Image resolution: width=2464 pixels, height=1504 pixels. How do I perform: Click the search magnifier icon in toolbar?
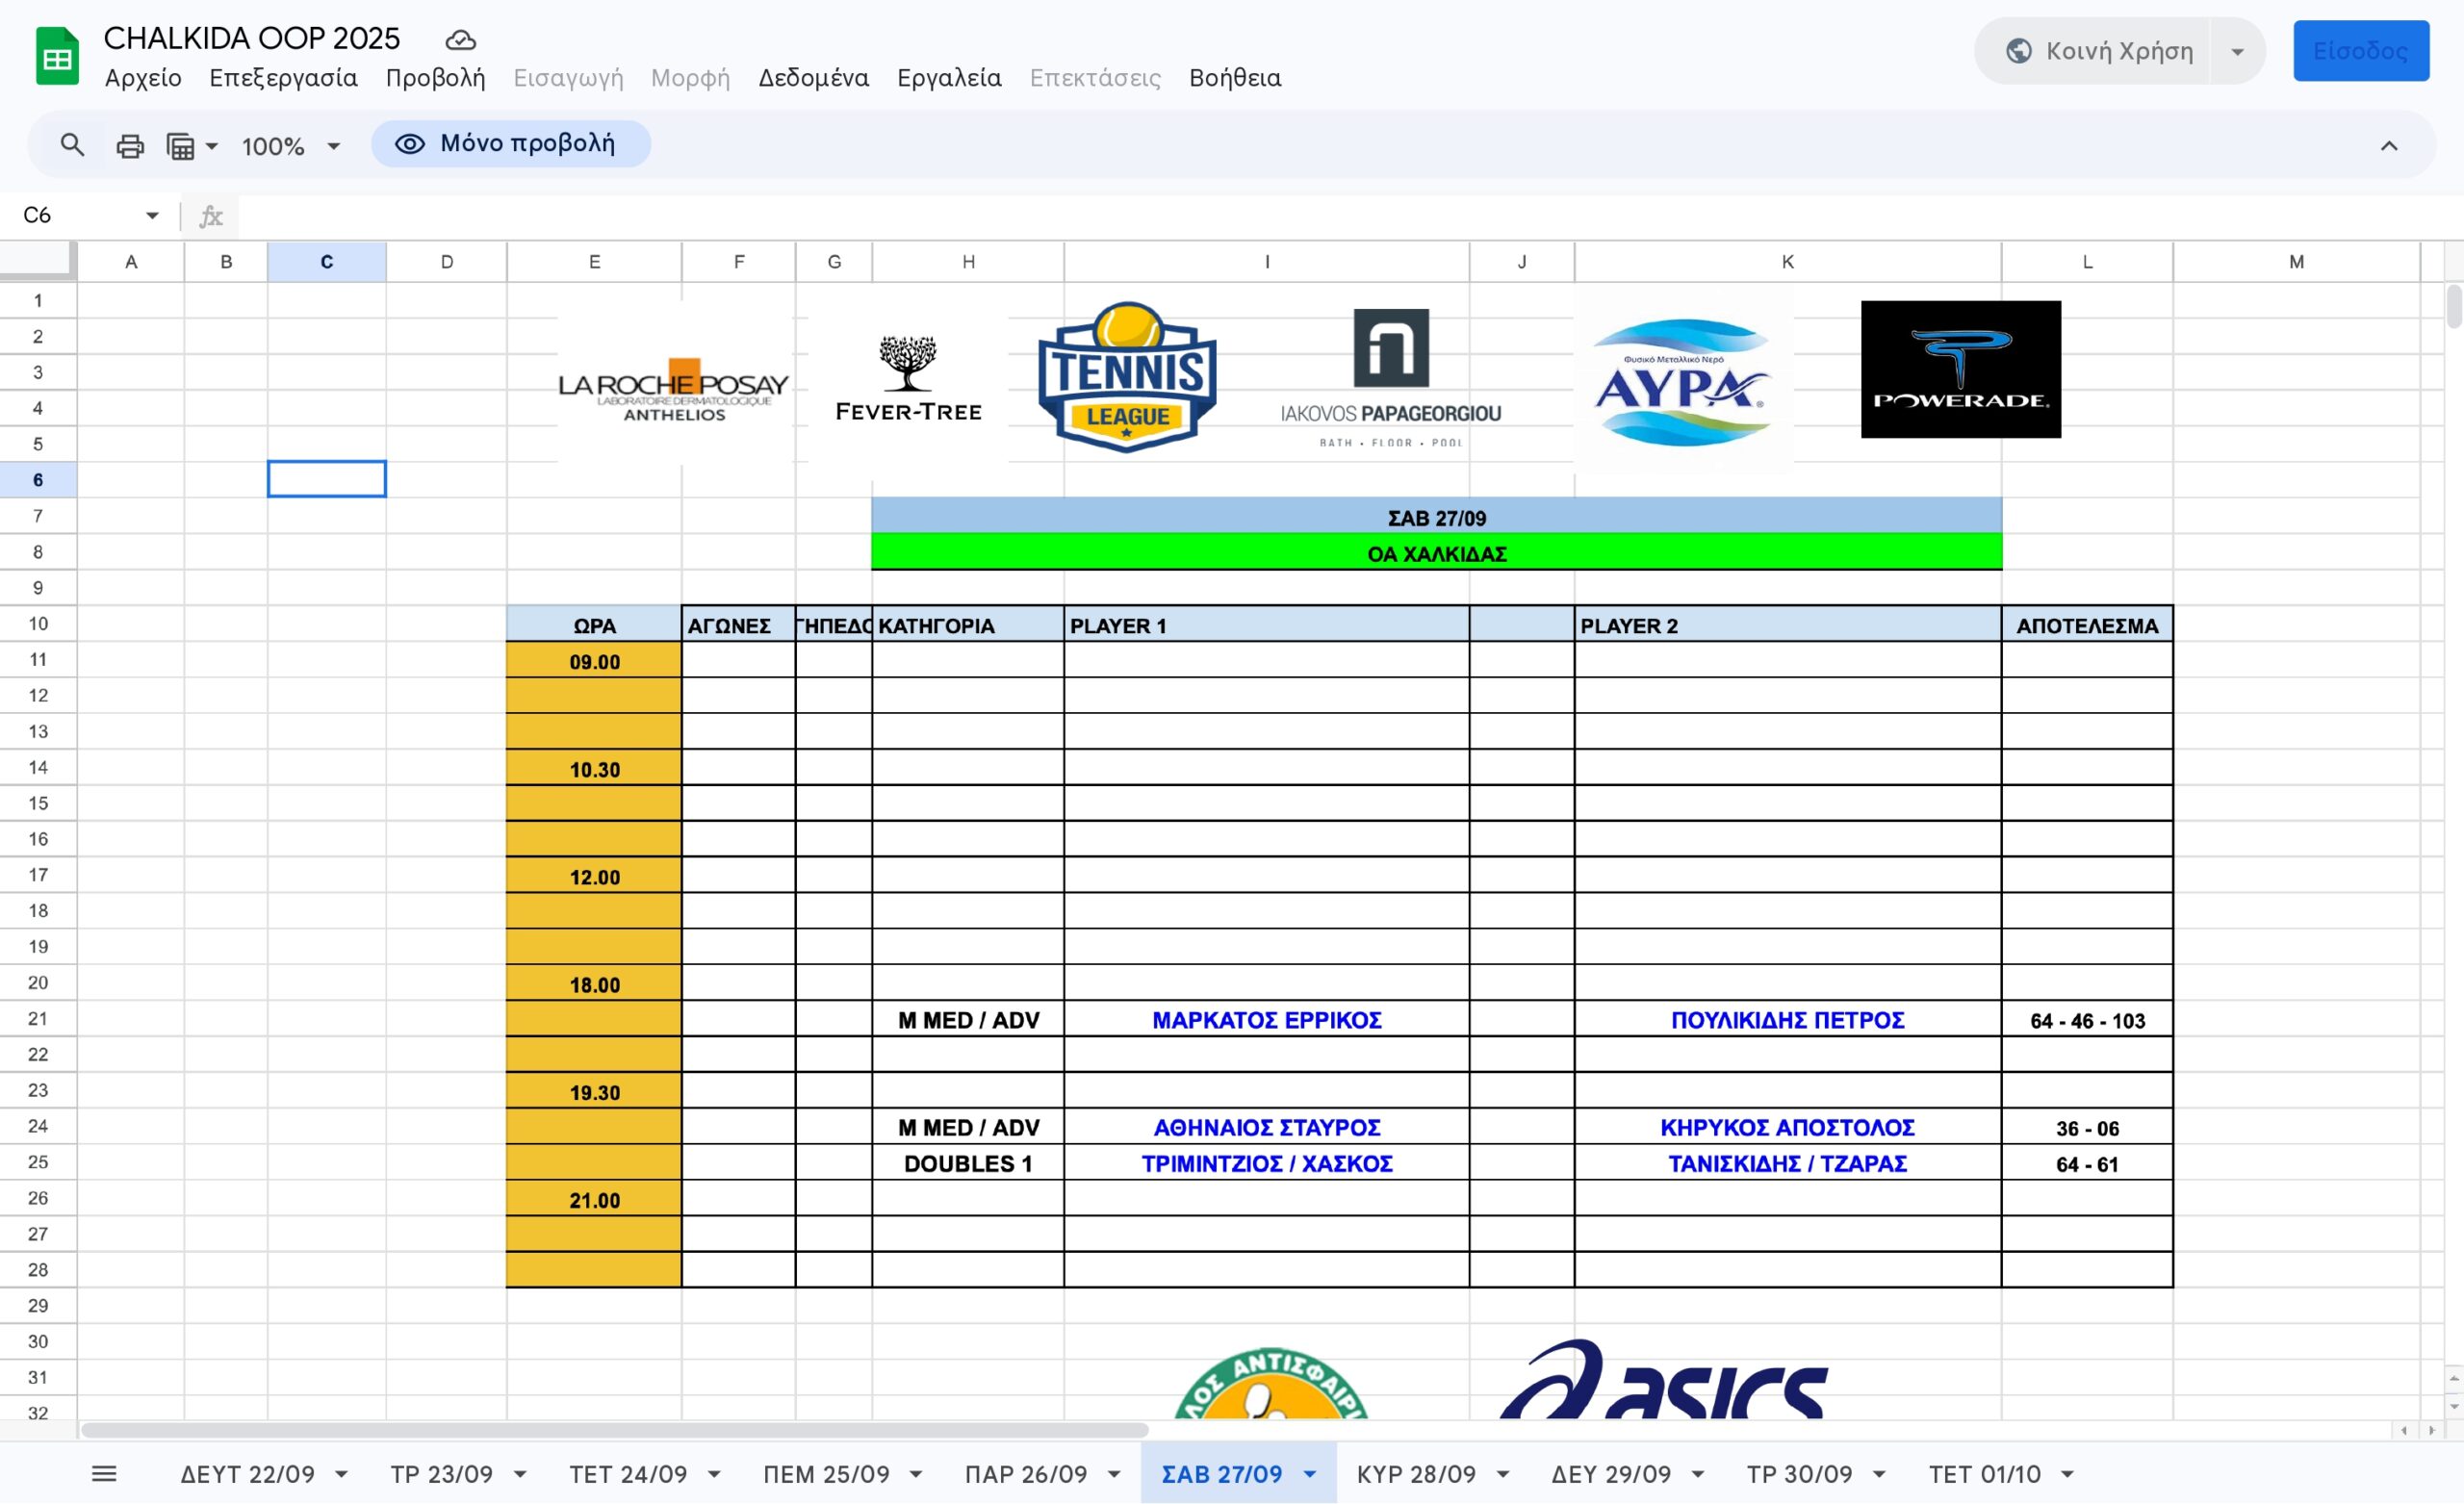[72, 145]
